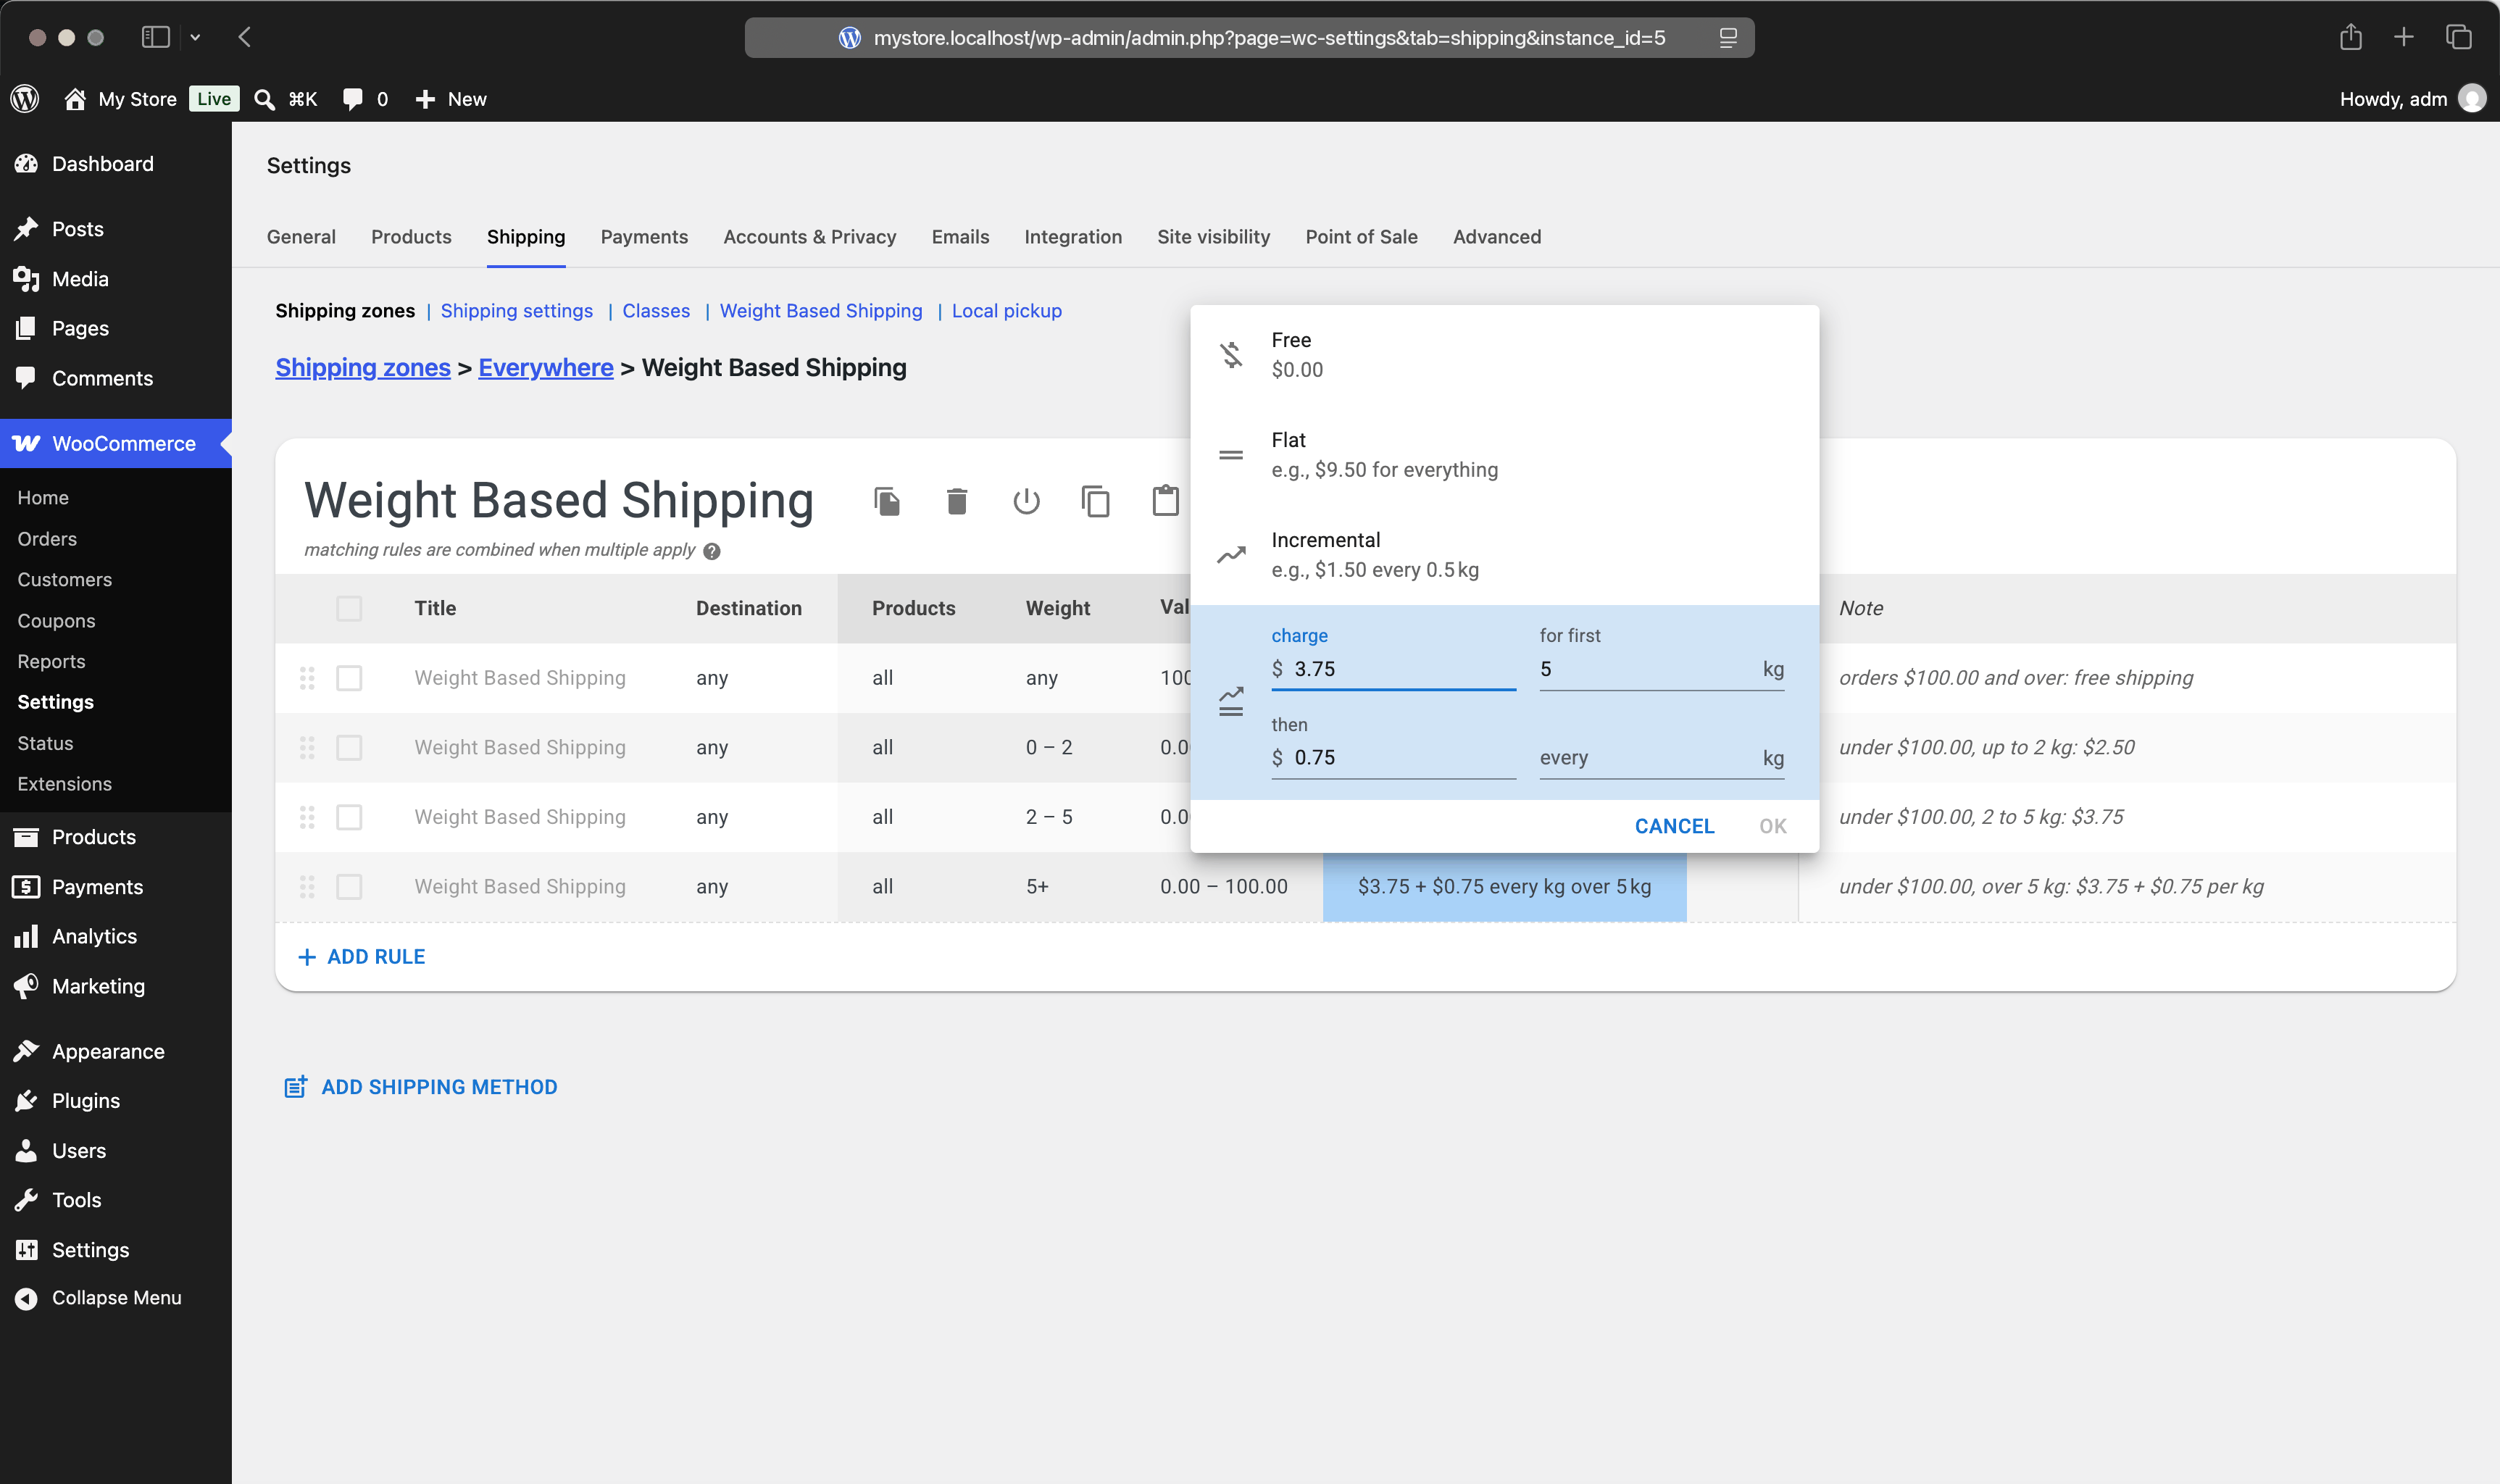This screenshot has height=1484, width=2500.
Task: Follow the Shipping zones breadcrumb link
Action: tap(363, 368)
